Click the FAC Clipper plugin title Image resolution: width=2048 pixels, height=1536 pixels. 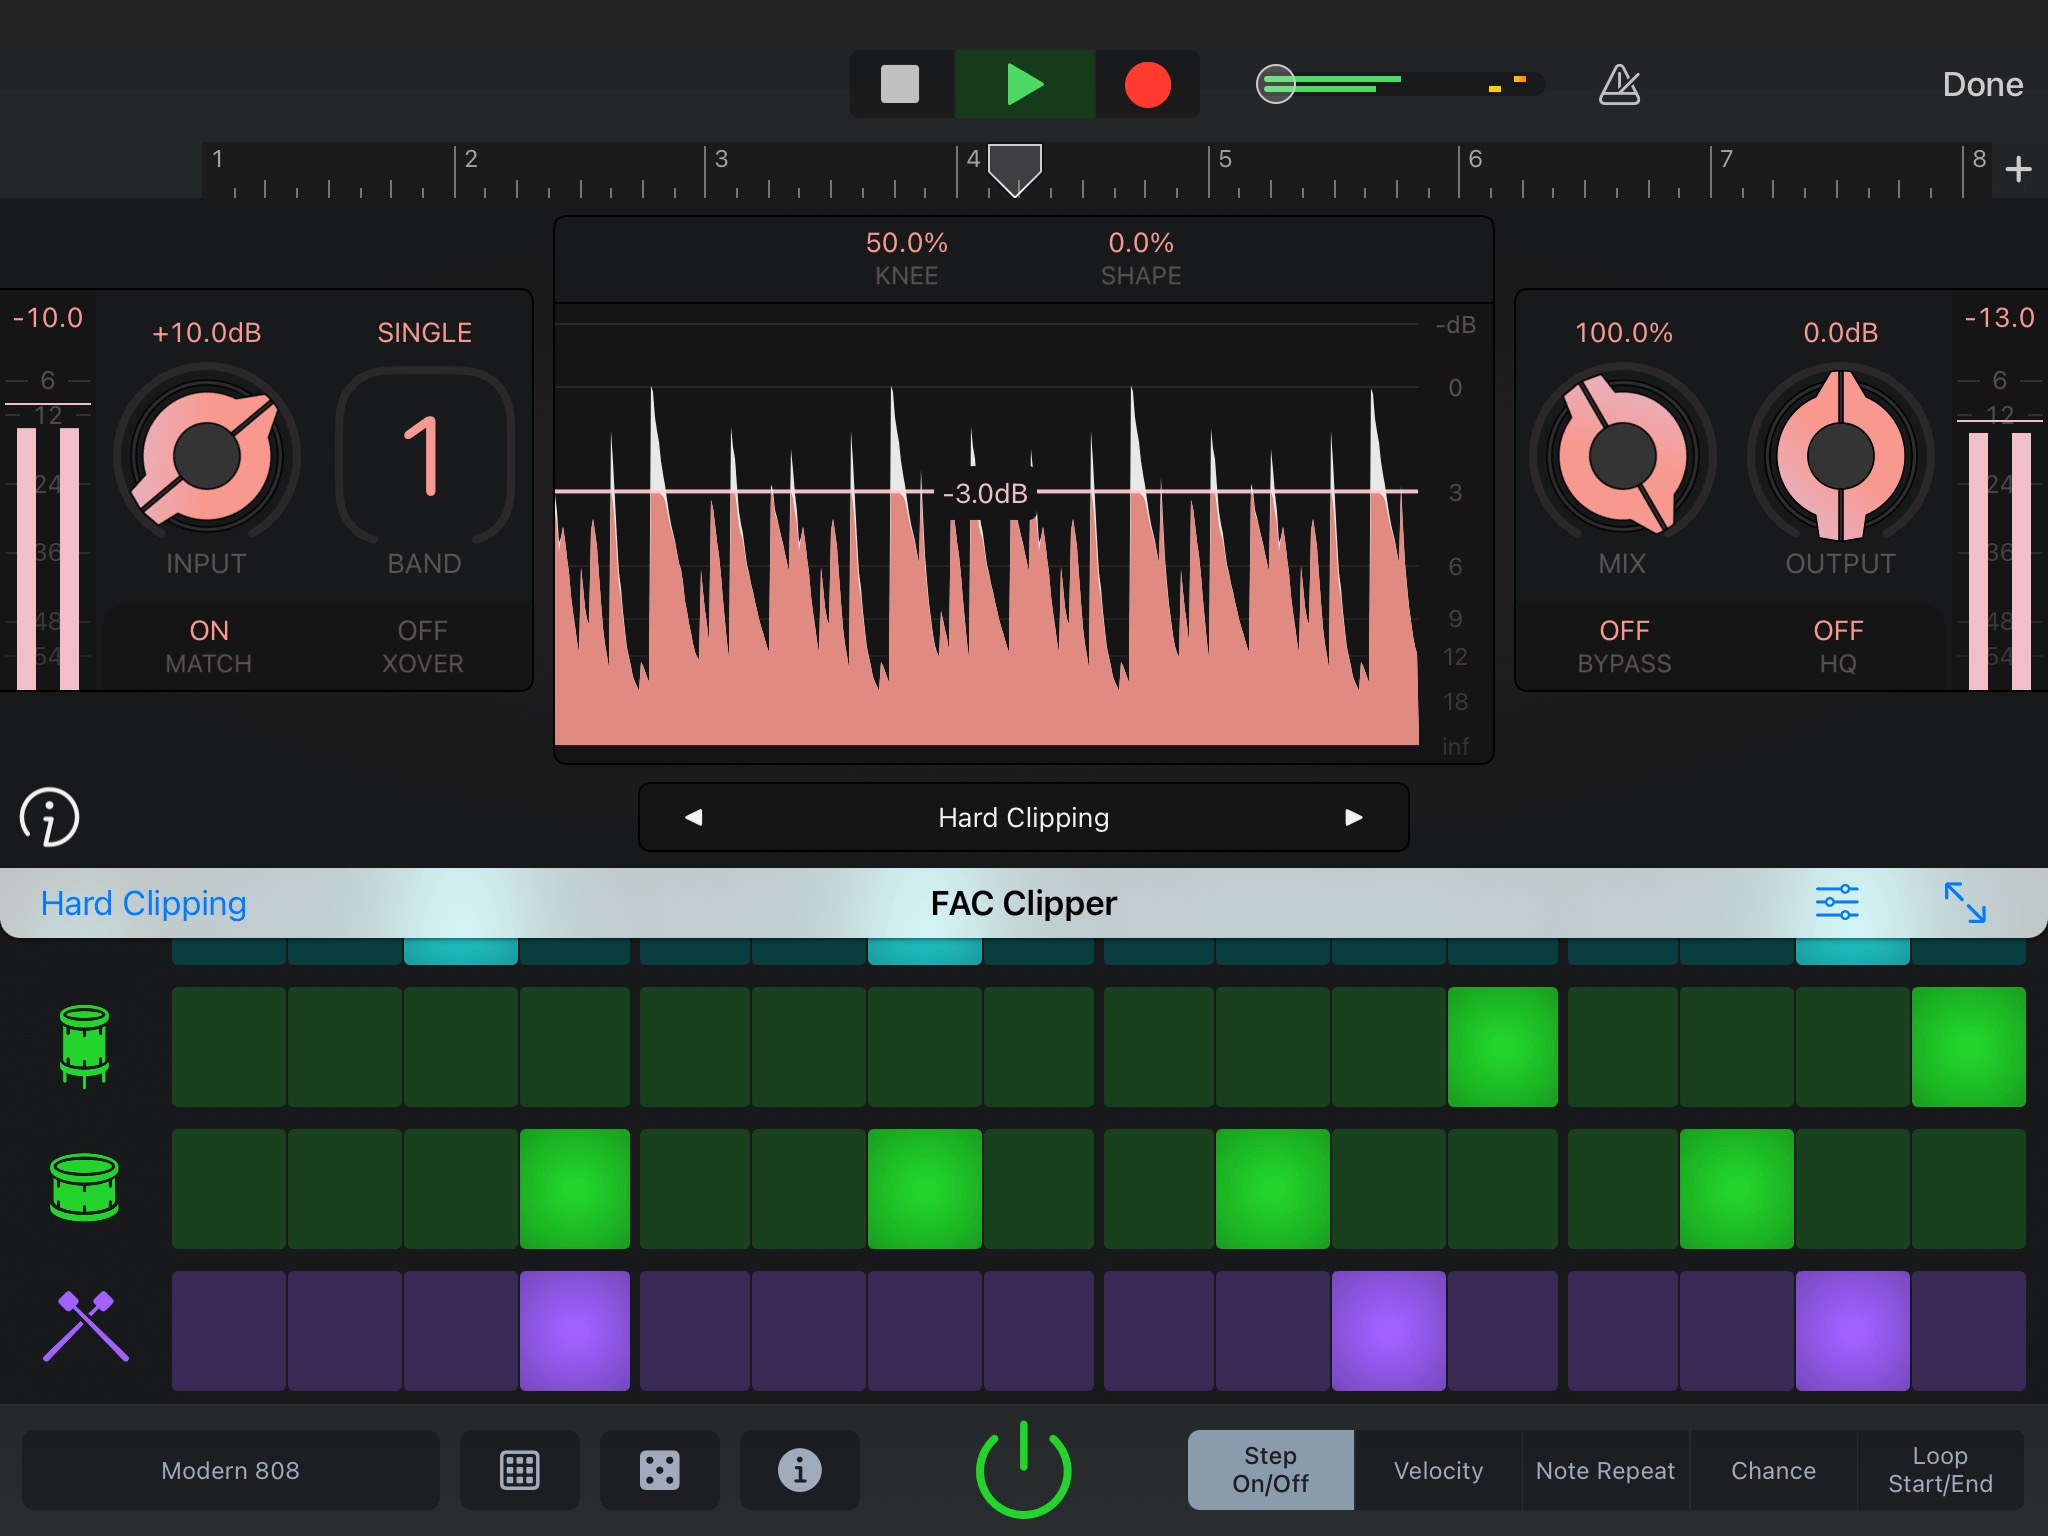tap(1023, 904)
